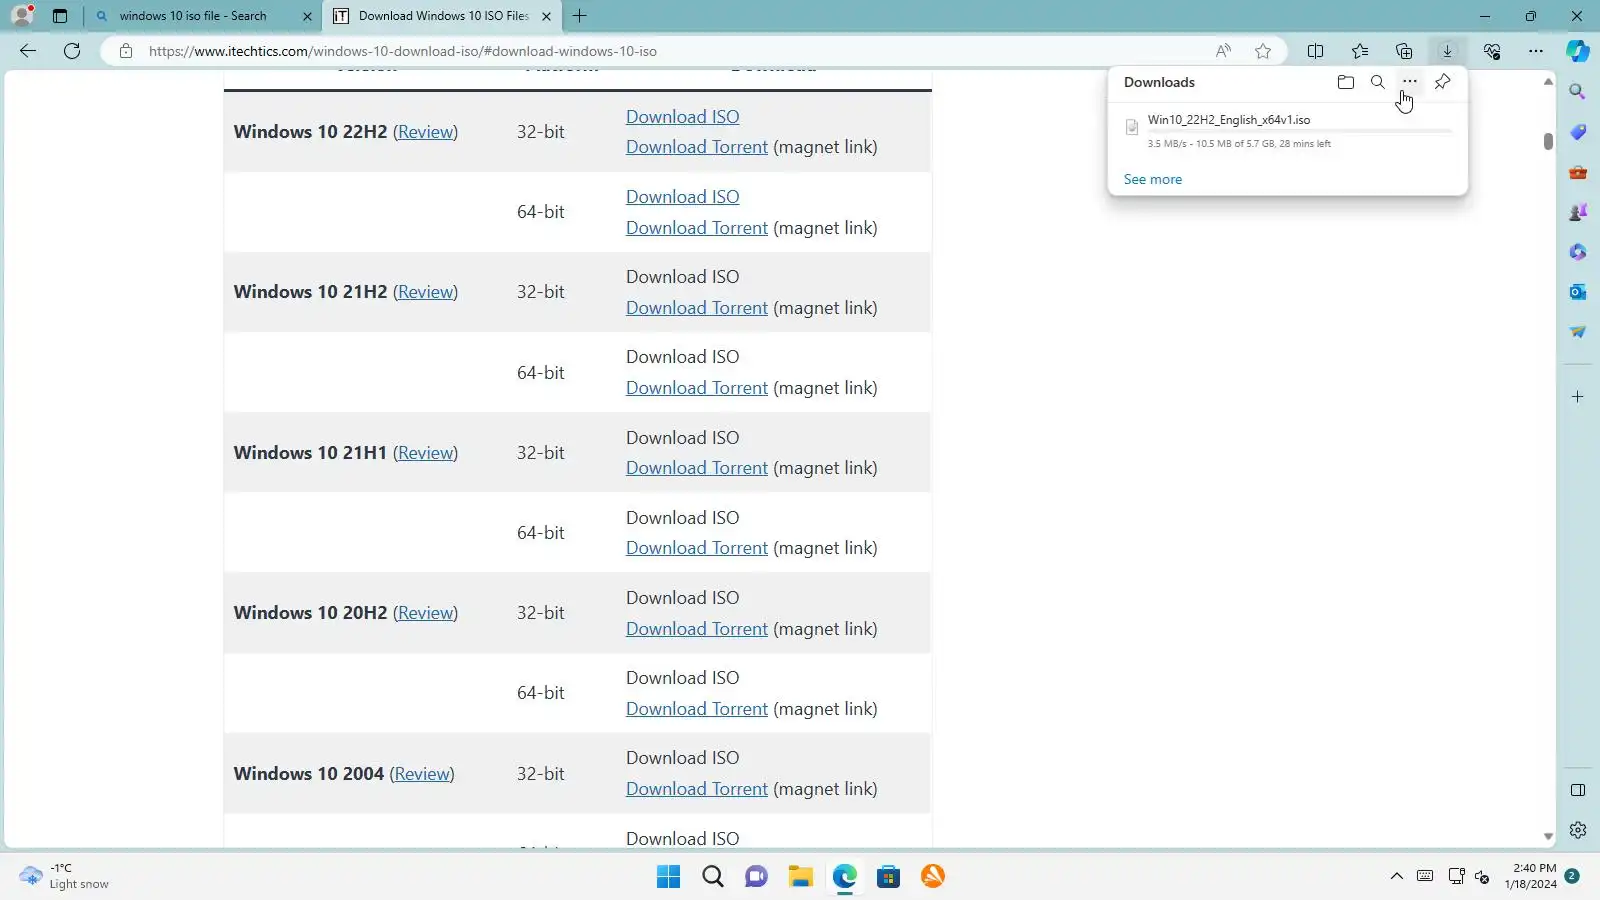The height and width of the screenshot is (900, 1600).
Task: Hide the sidebar using bottom toggle icon
Action: [1578, 790]
